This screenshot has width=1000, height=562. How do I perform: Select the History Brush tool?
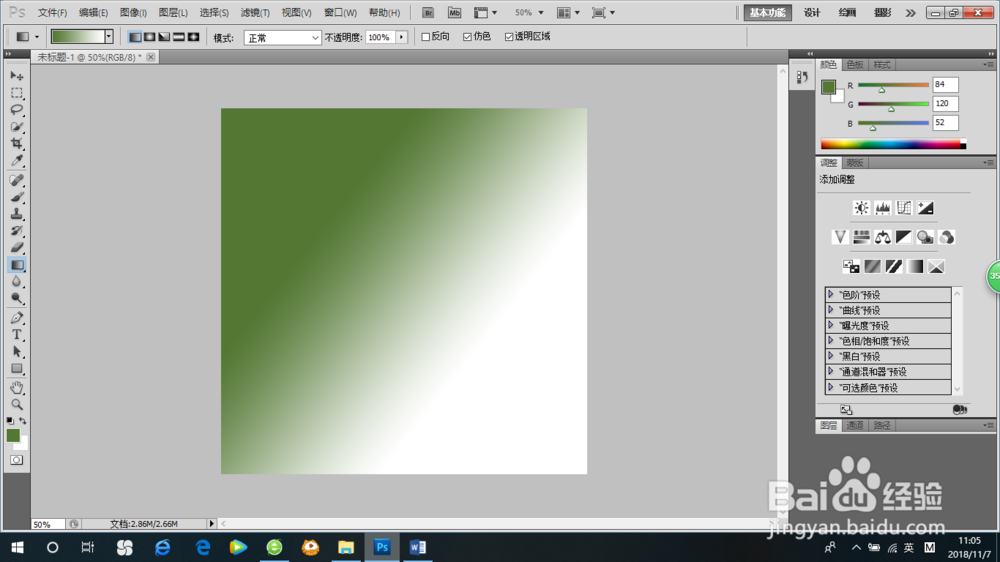[17, 231]
